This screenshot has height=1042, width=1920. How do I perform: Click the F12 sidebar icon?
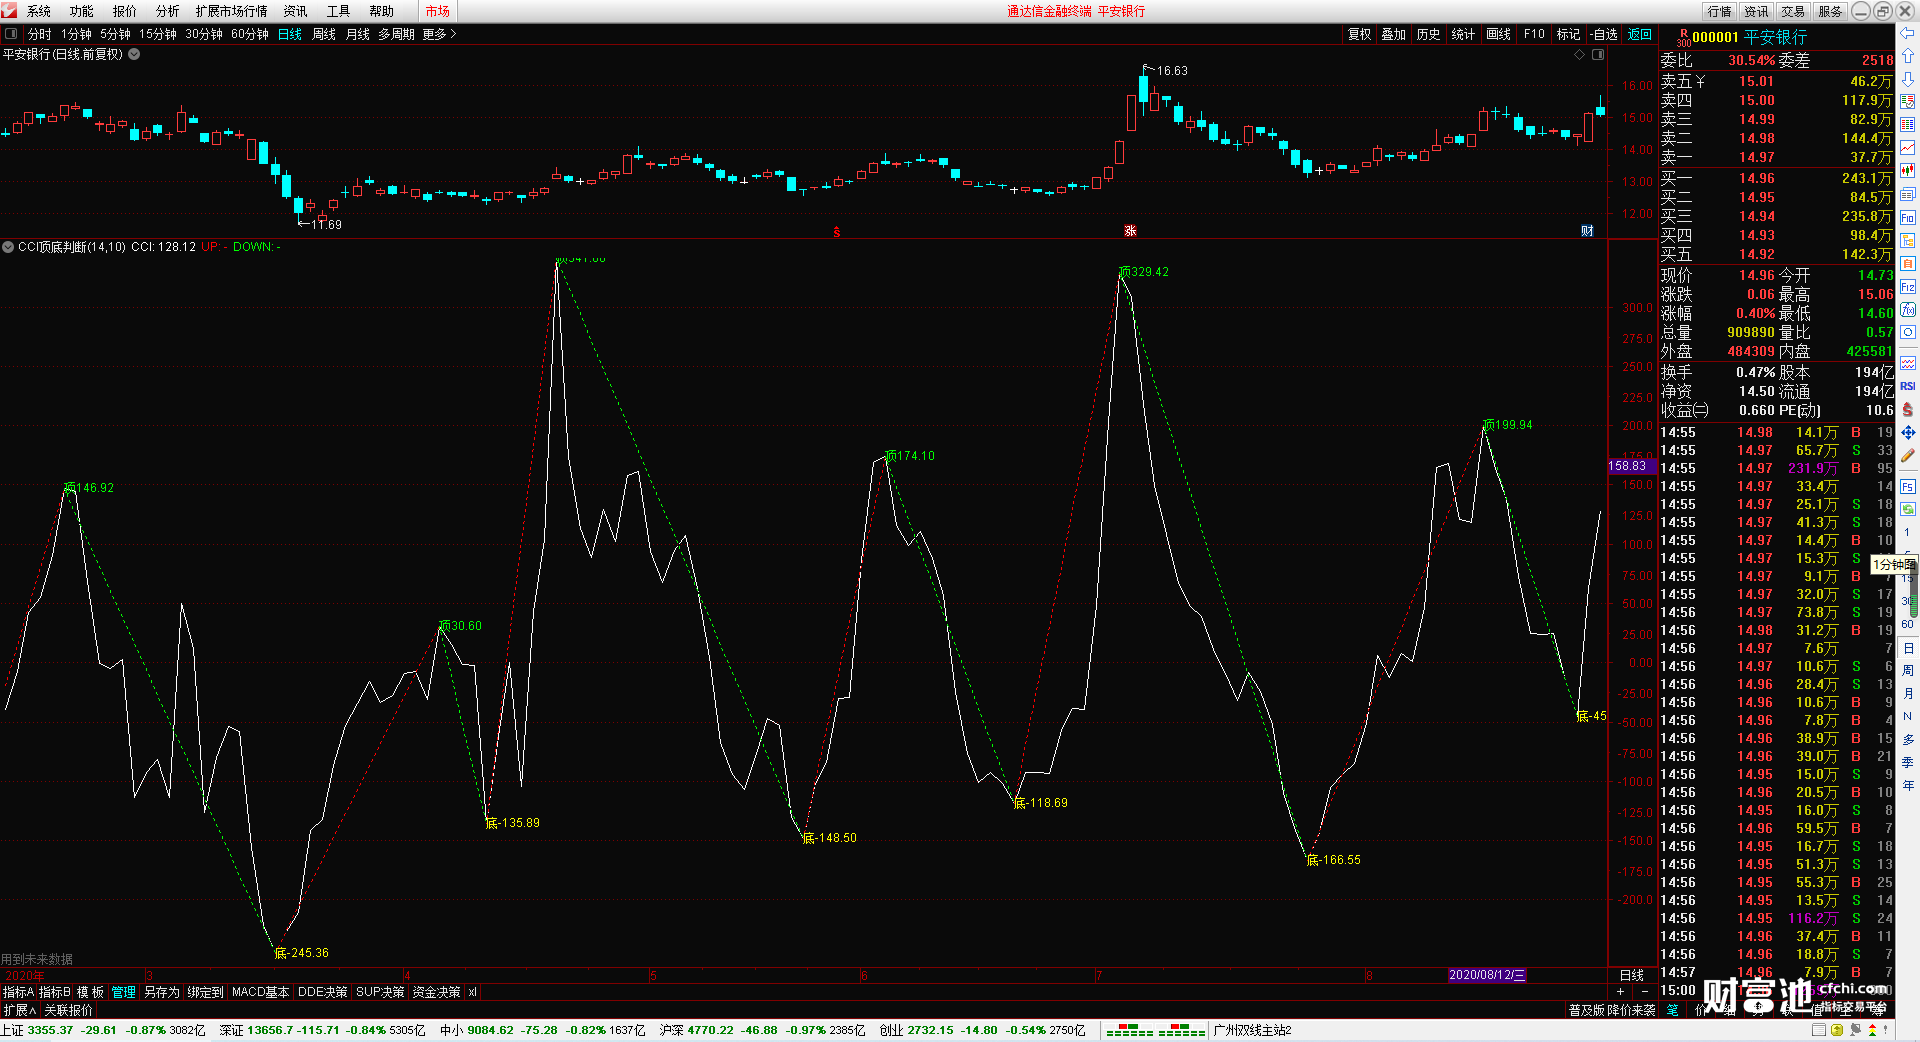pyautogui.click(x=1908, y=286)
